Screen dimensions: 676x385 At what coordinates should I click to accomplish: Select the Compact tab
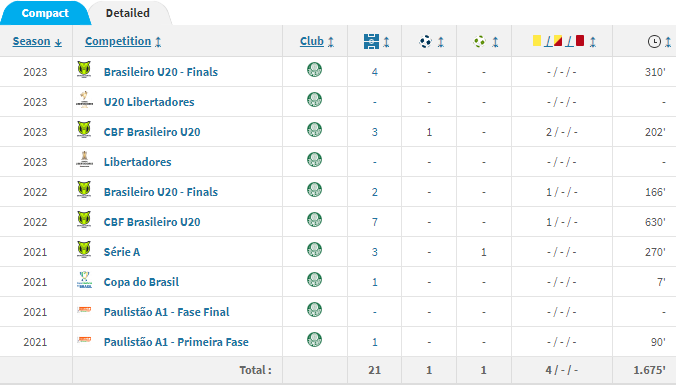45,13
